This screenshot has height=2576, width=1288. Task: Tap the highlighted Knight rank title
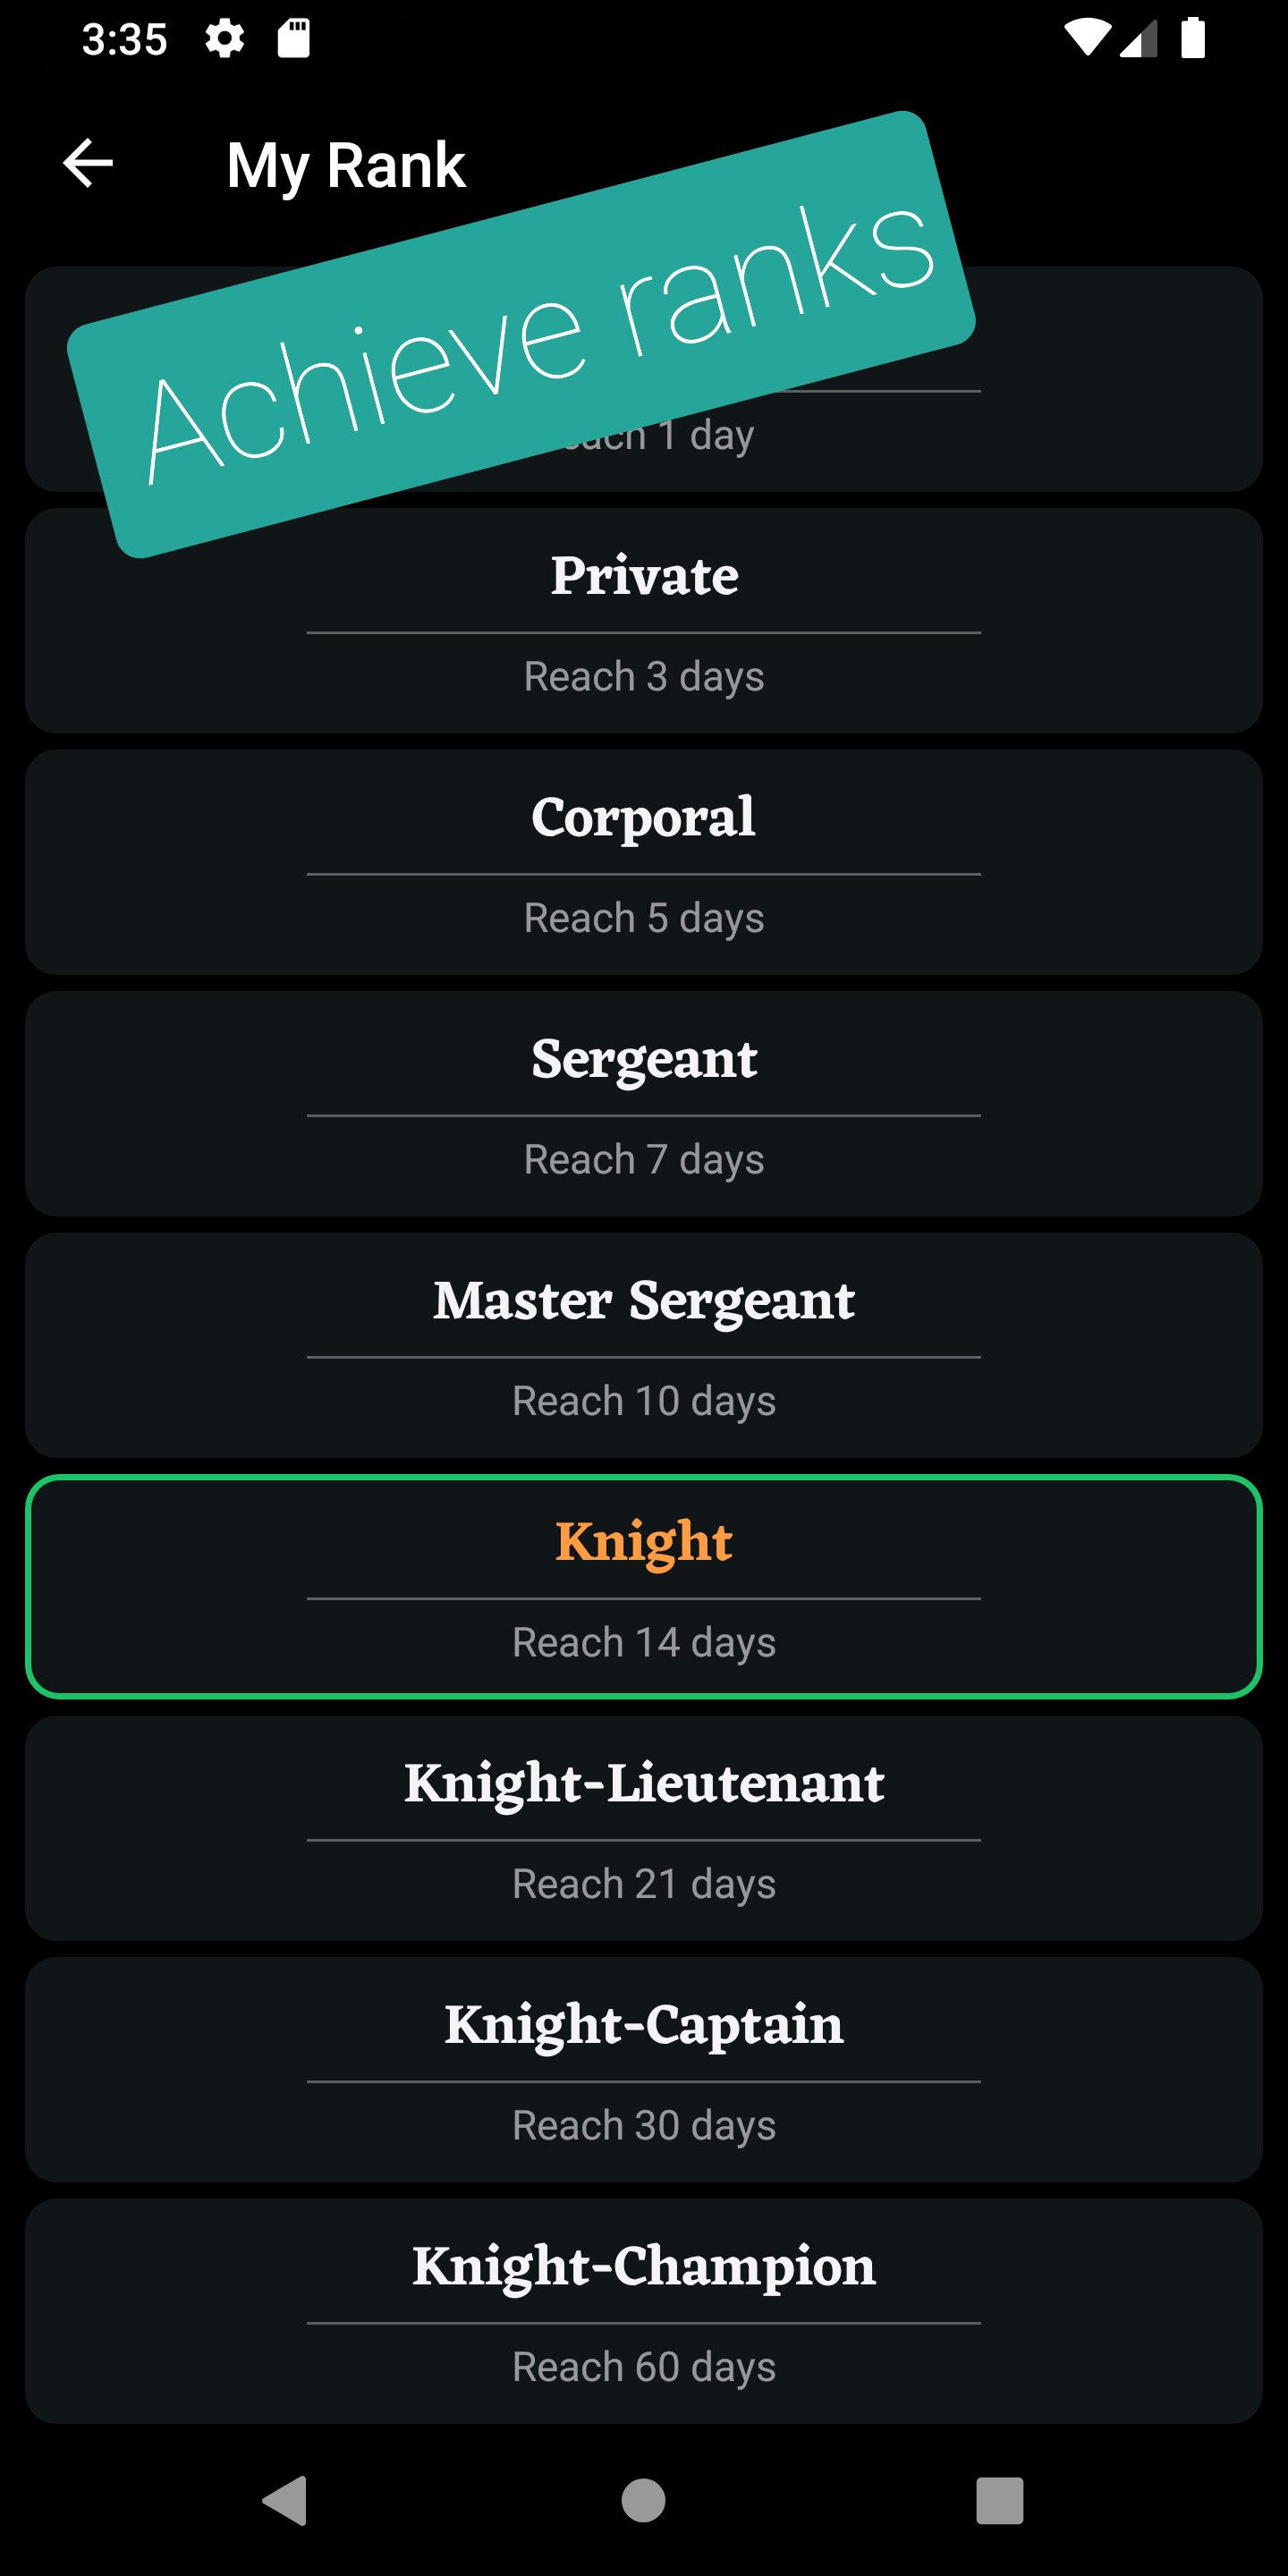click(x=644, y=1541)
